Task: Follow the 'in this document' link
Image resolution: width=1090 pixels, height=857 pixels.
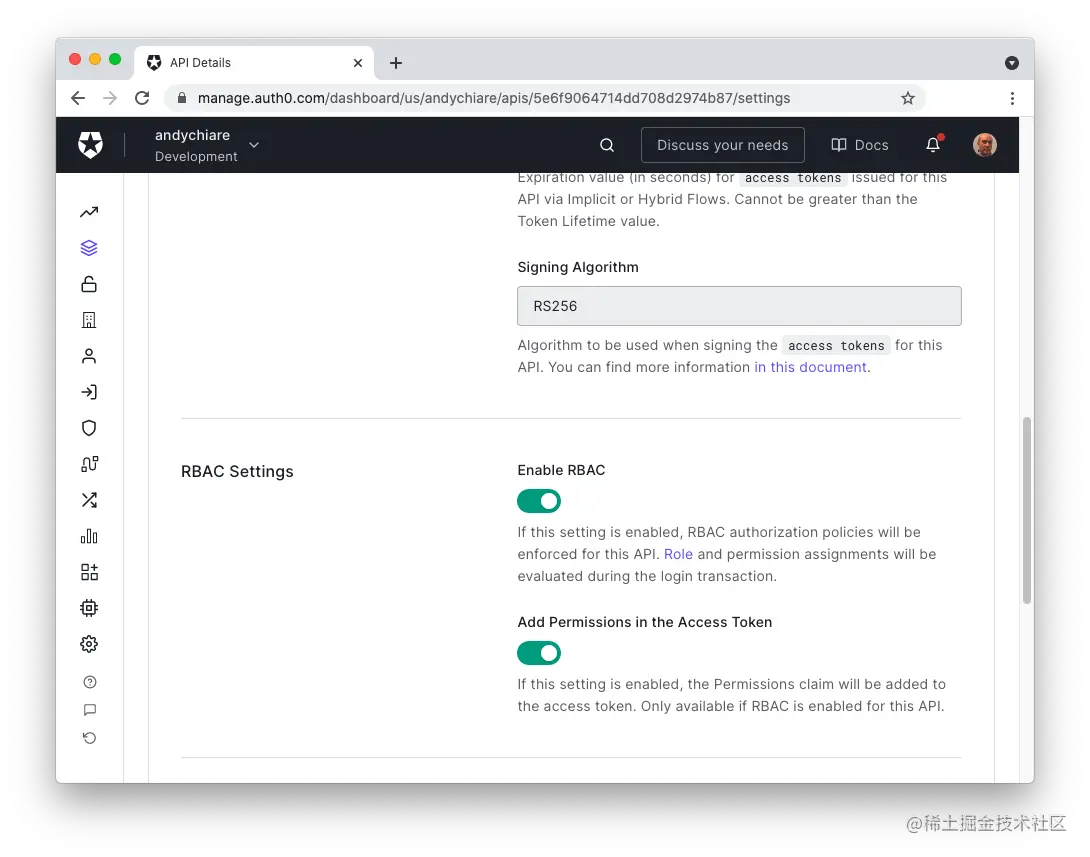Action: [x=810, y=367]
